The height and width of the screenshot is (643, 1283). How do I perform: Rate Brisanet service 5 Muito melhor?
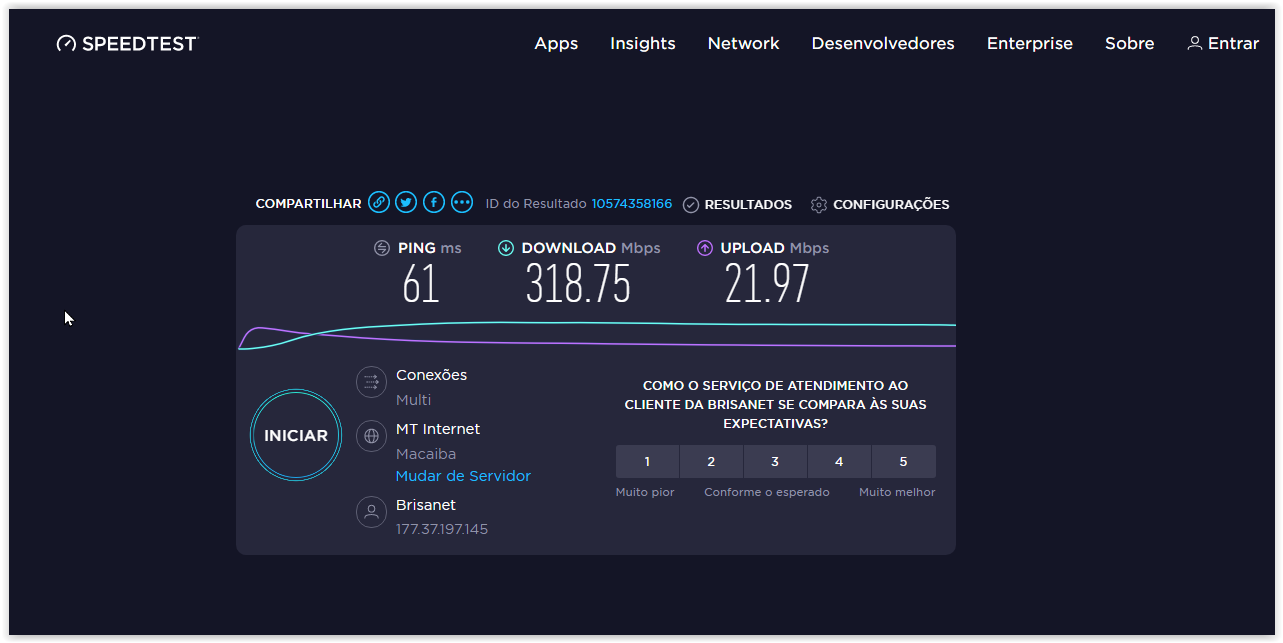(904, 462)
